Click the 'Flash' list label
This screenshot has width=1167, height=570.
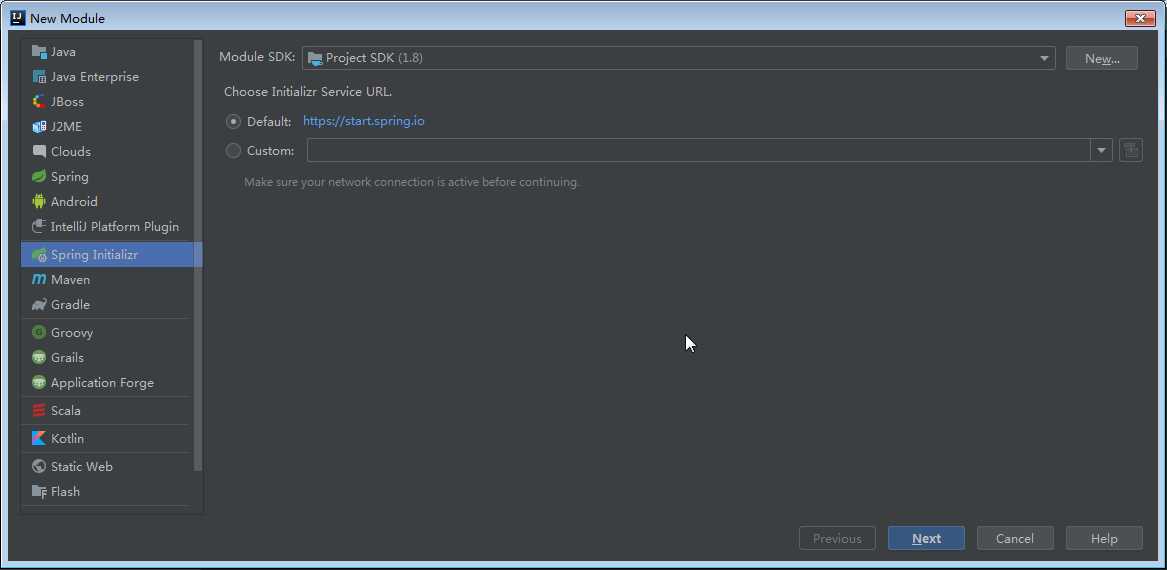pos(65,491)
